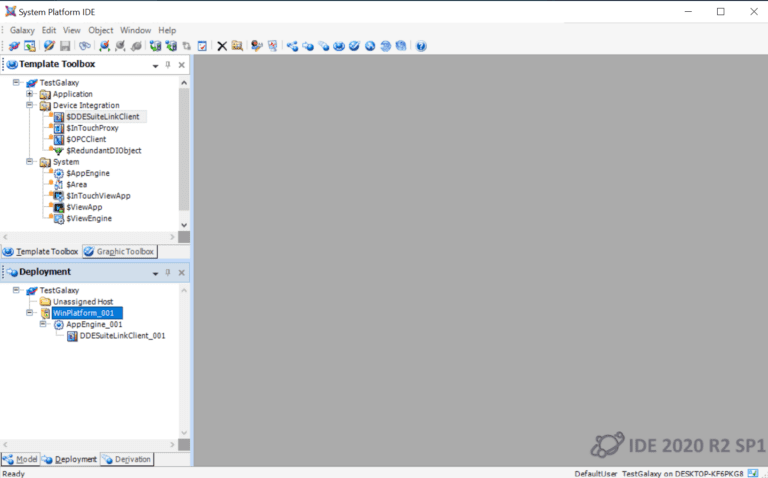Click the status icon in the status bar
768x478 pixels.
click(753, 473)
